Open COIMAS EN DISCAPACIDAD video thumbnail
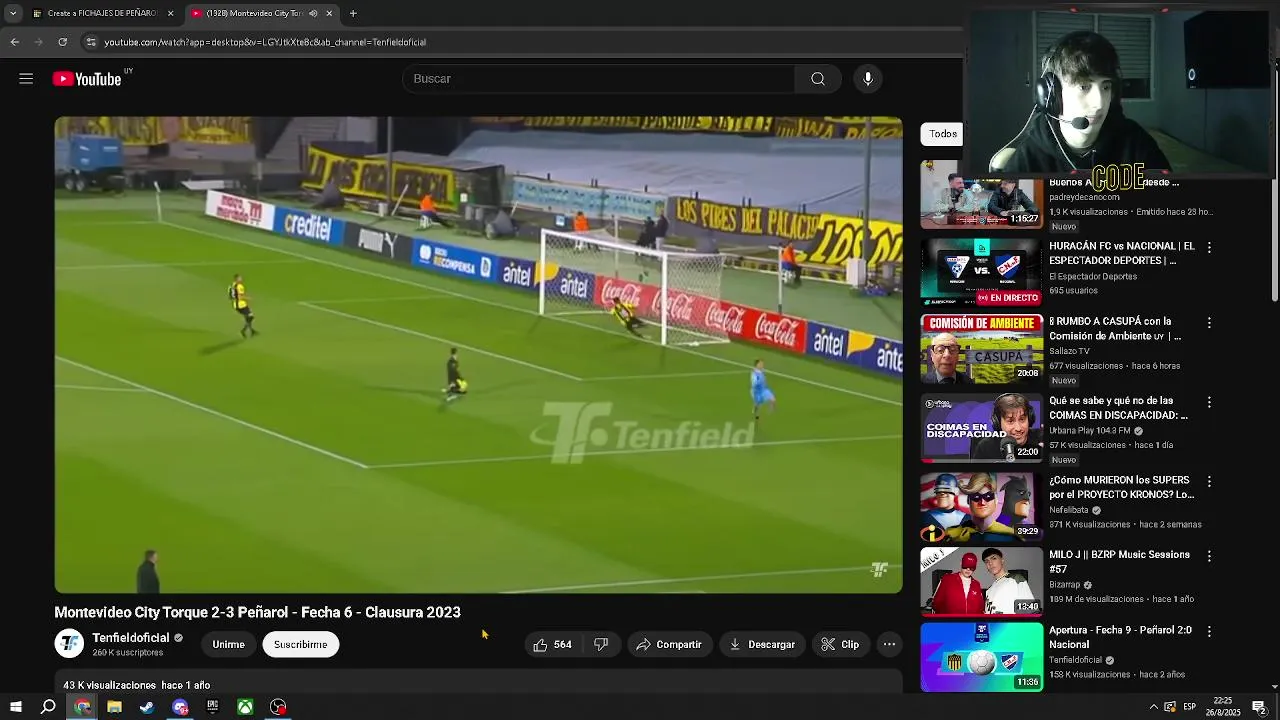This screenshot has height=720, width=1280. point(981,427)
